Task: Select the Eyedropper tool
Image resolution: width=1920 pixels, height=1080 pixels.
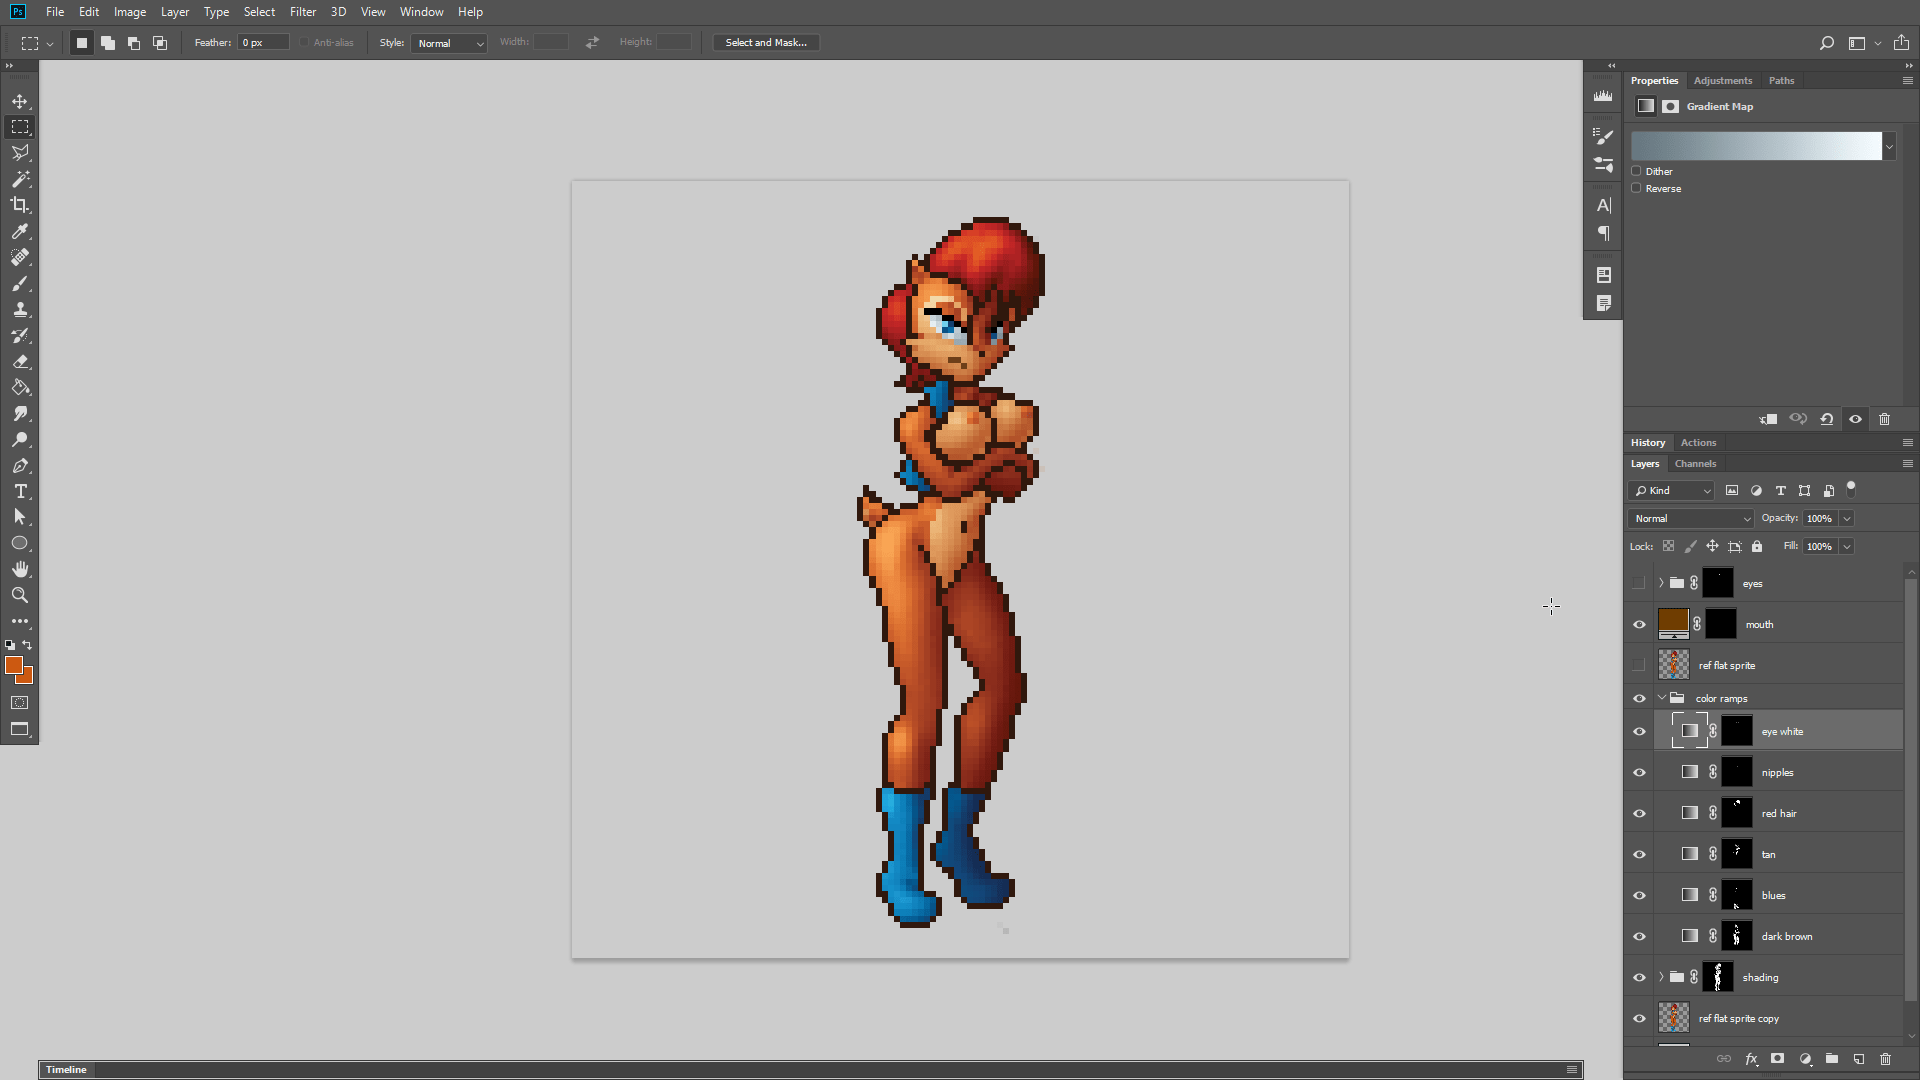Action: point(20,231)
